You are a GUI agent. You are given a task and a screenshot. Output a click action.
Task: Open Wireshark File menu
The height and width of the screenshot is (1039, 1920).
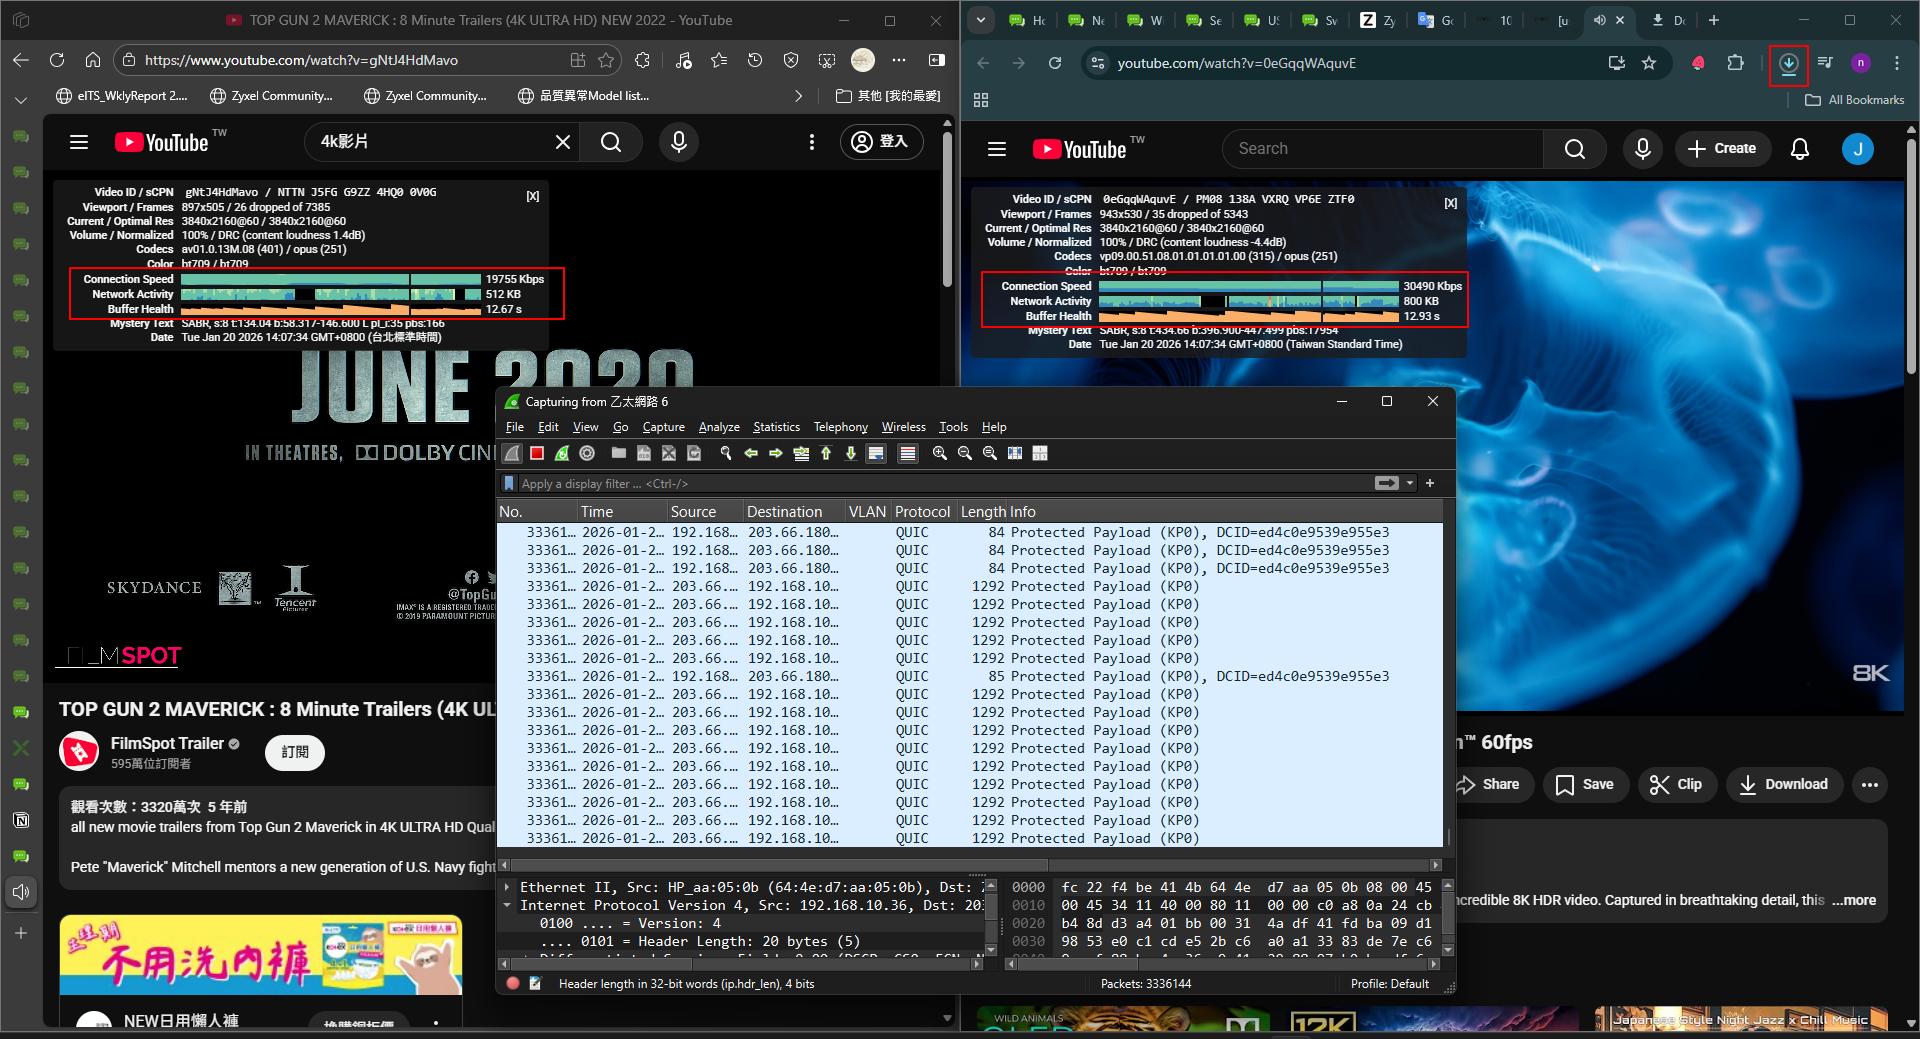coord(515,427)
